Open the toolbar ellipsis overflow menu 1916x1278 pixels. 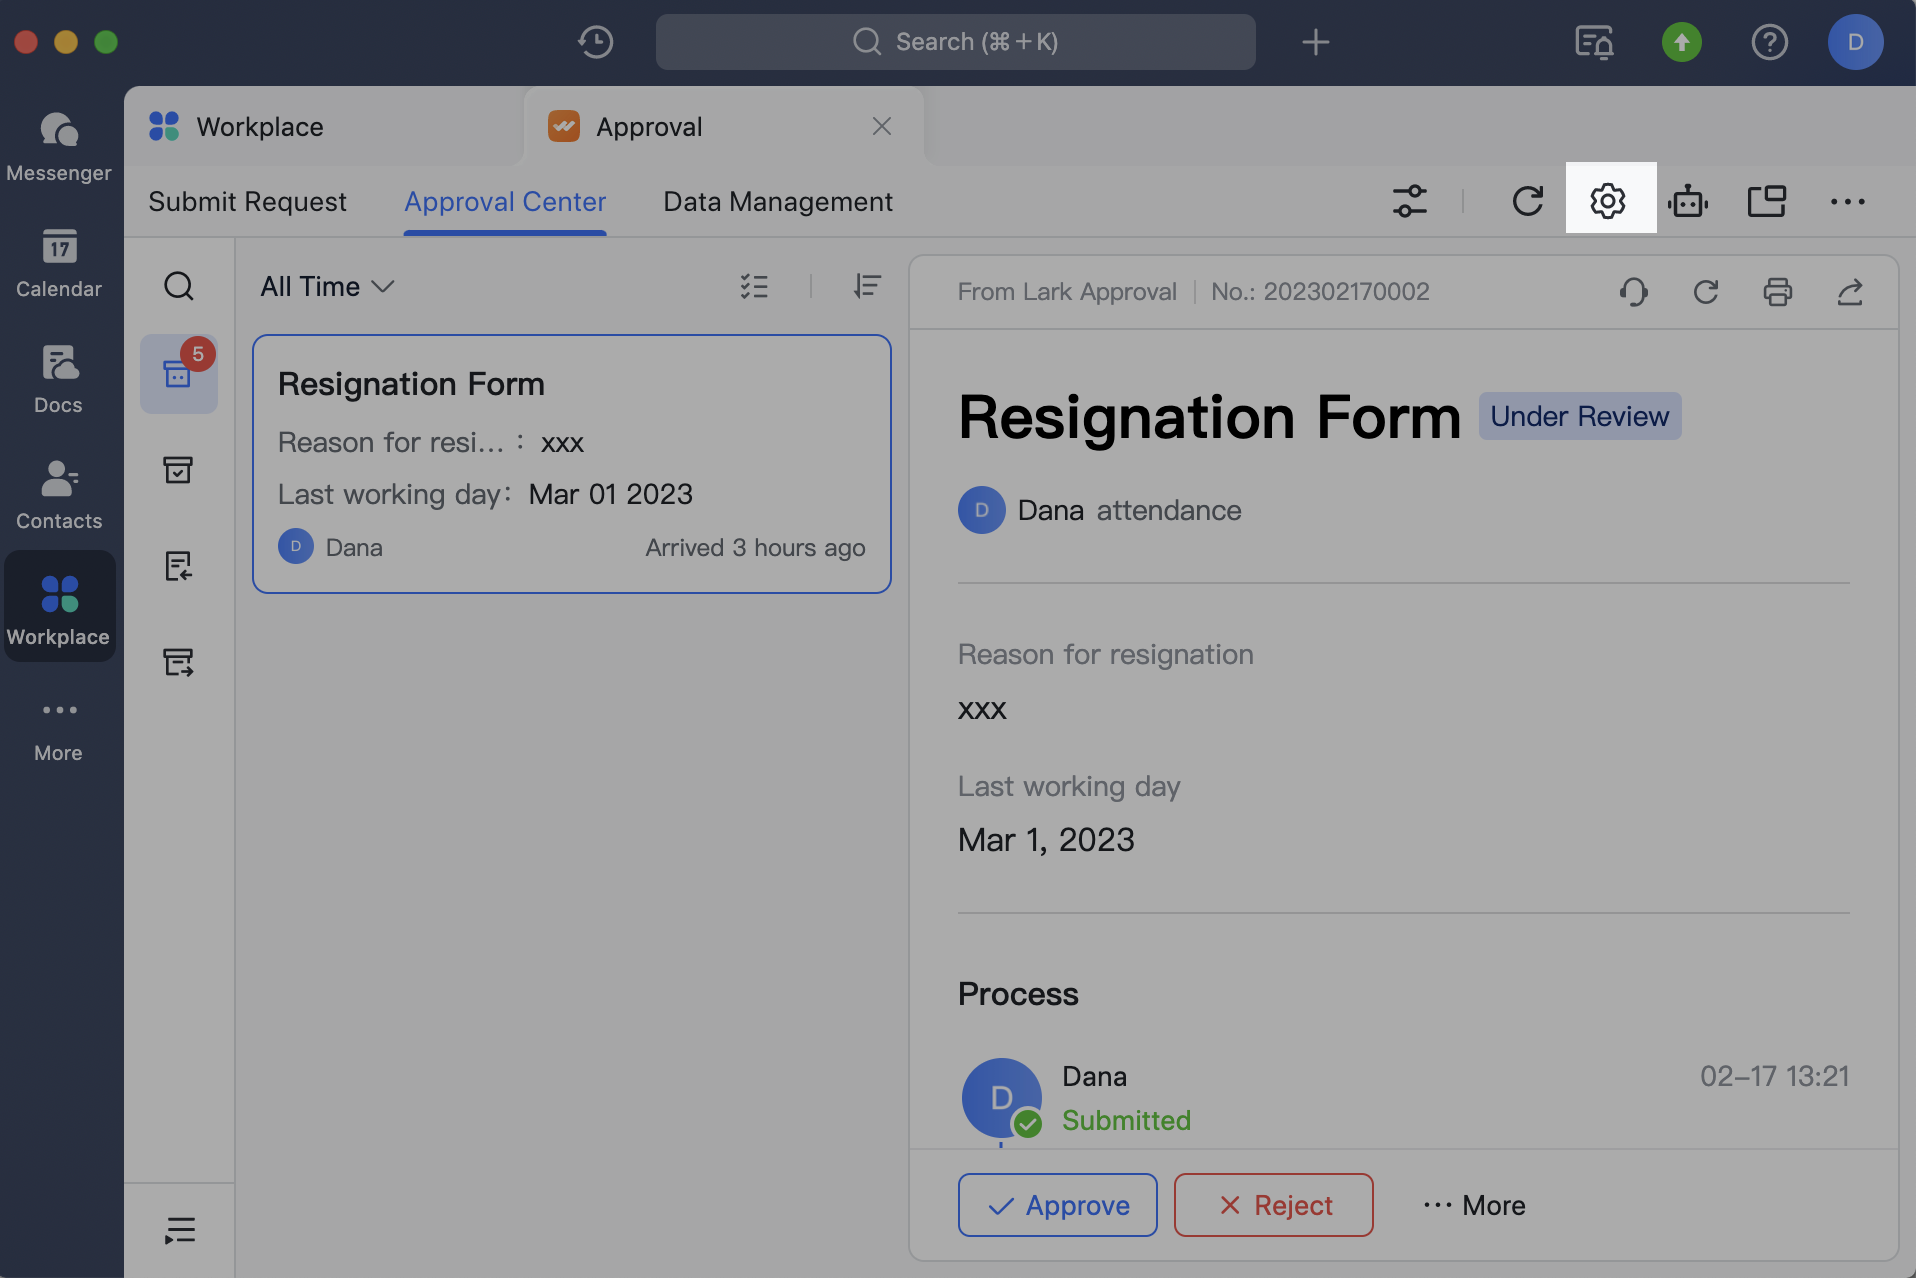[1847, 201]
